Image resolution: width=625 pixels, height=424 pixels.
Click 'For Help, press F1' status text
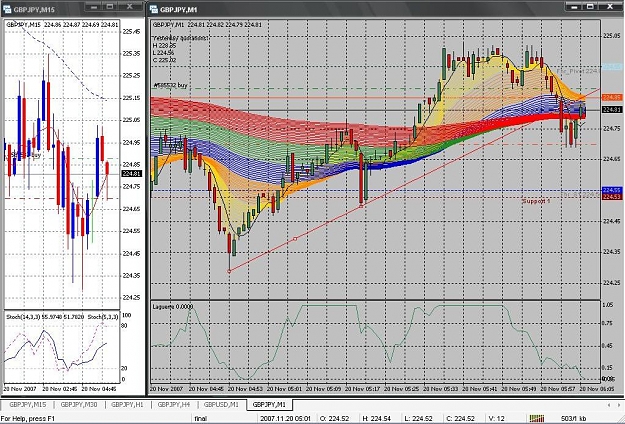[x=29, y=419]
